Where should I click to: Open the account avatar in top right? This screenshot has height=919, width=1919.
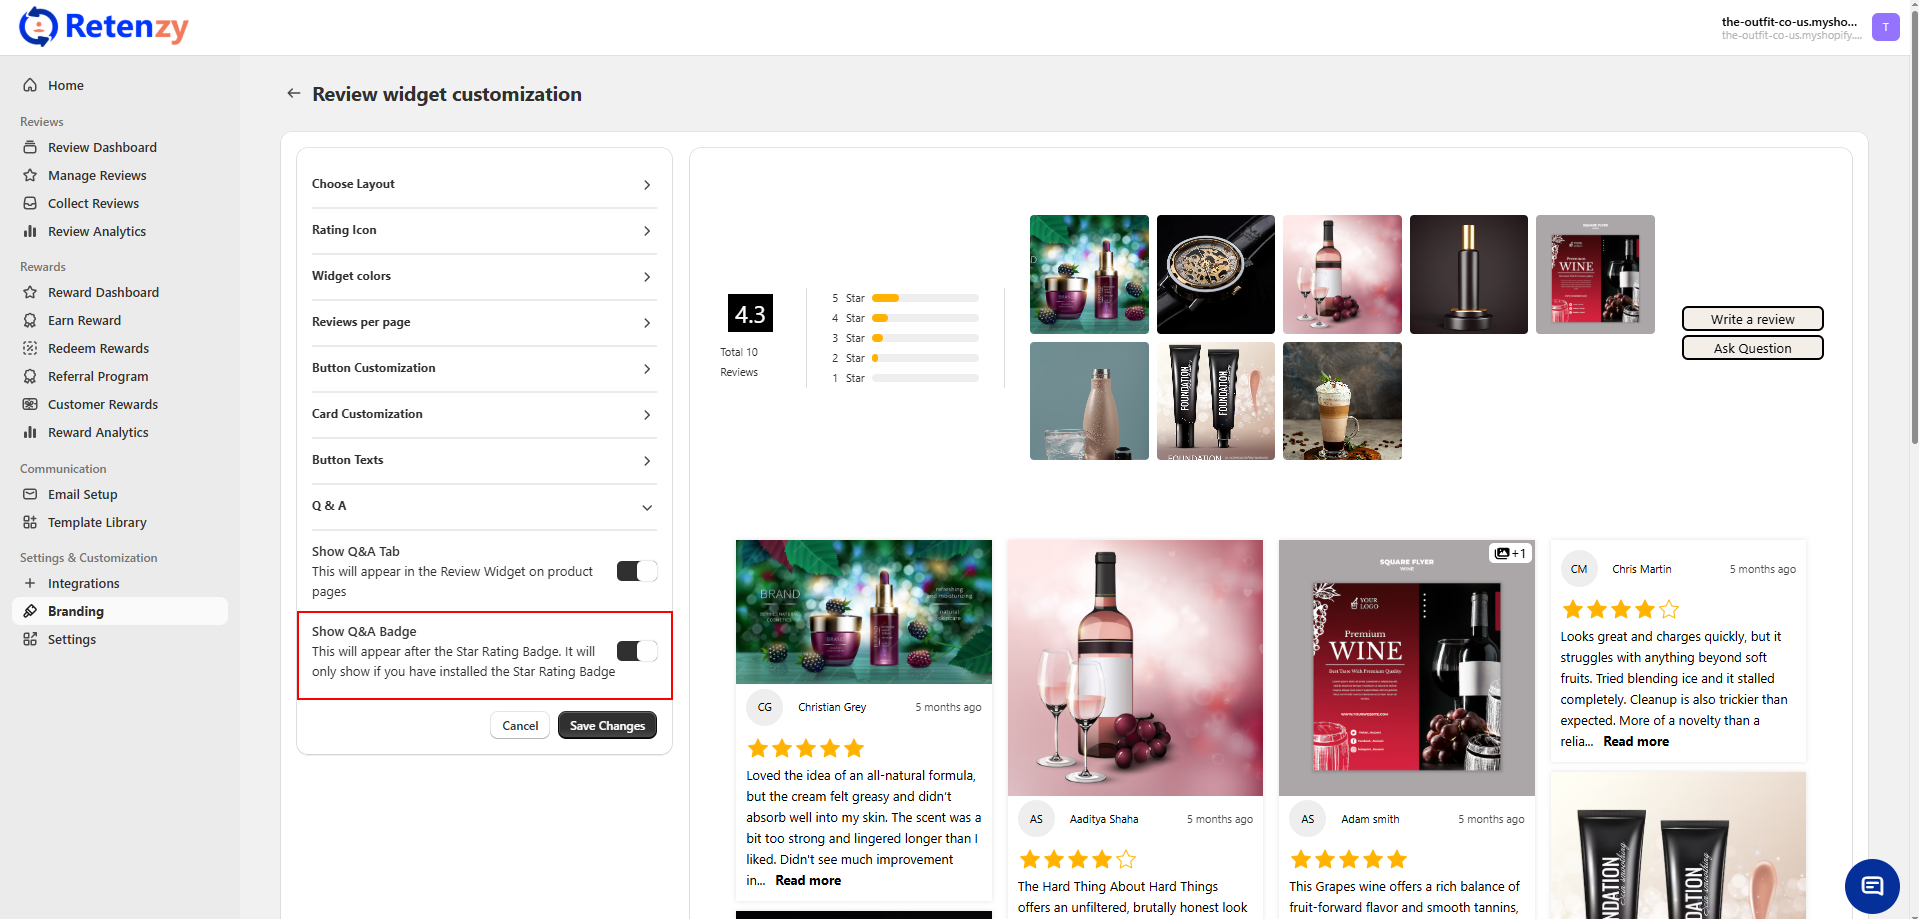(x=1885, y=27)
